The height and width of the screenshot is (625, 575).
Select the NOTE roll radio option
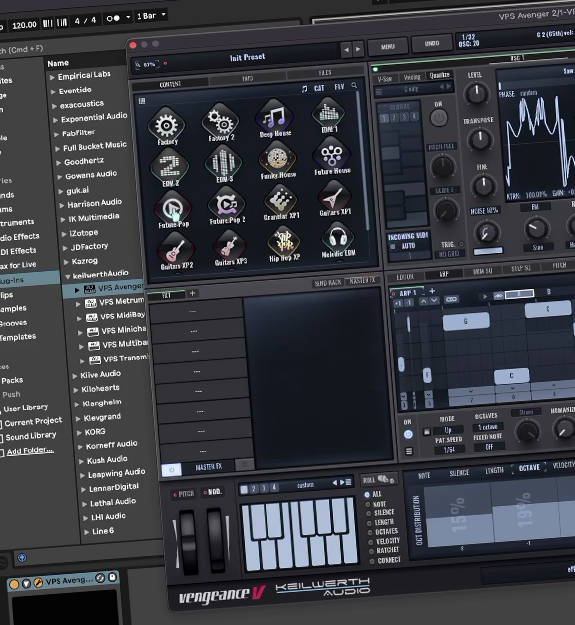[x=368, y=504]
